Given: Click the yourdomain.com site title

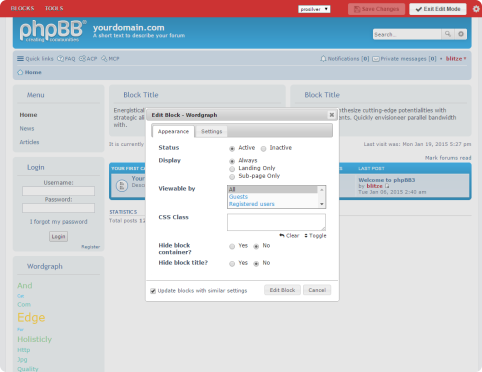Looking at the screenshot, I should click(x=129, y=27).
